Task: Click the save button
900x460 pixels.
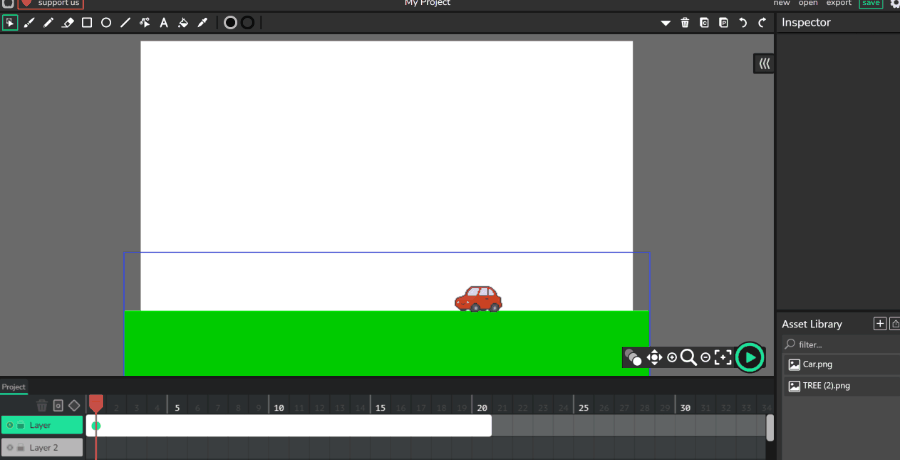Action: [871, 3]
